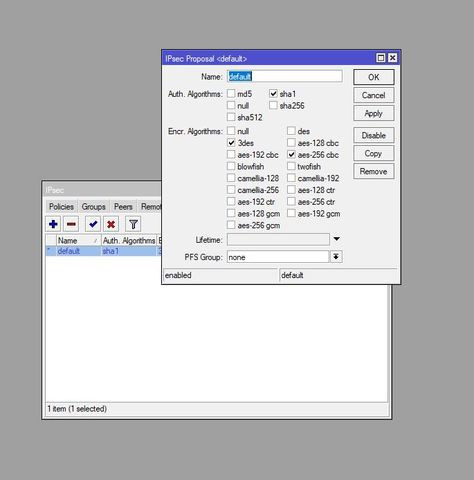Check camellia-256 encryption
The width and height of the screenshot is (474, 480).
coord(231,190)
